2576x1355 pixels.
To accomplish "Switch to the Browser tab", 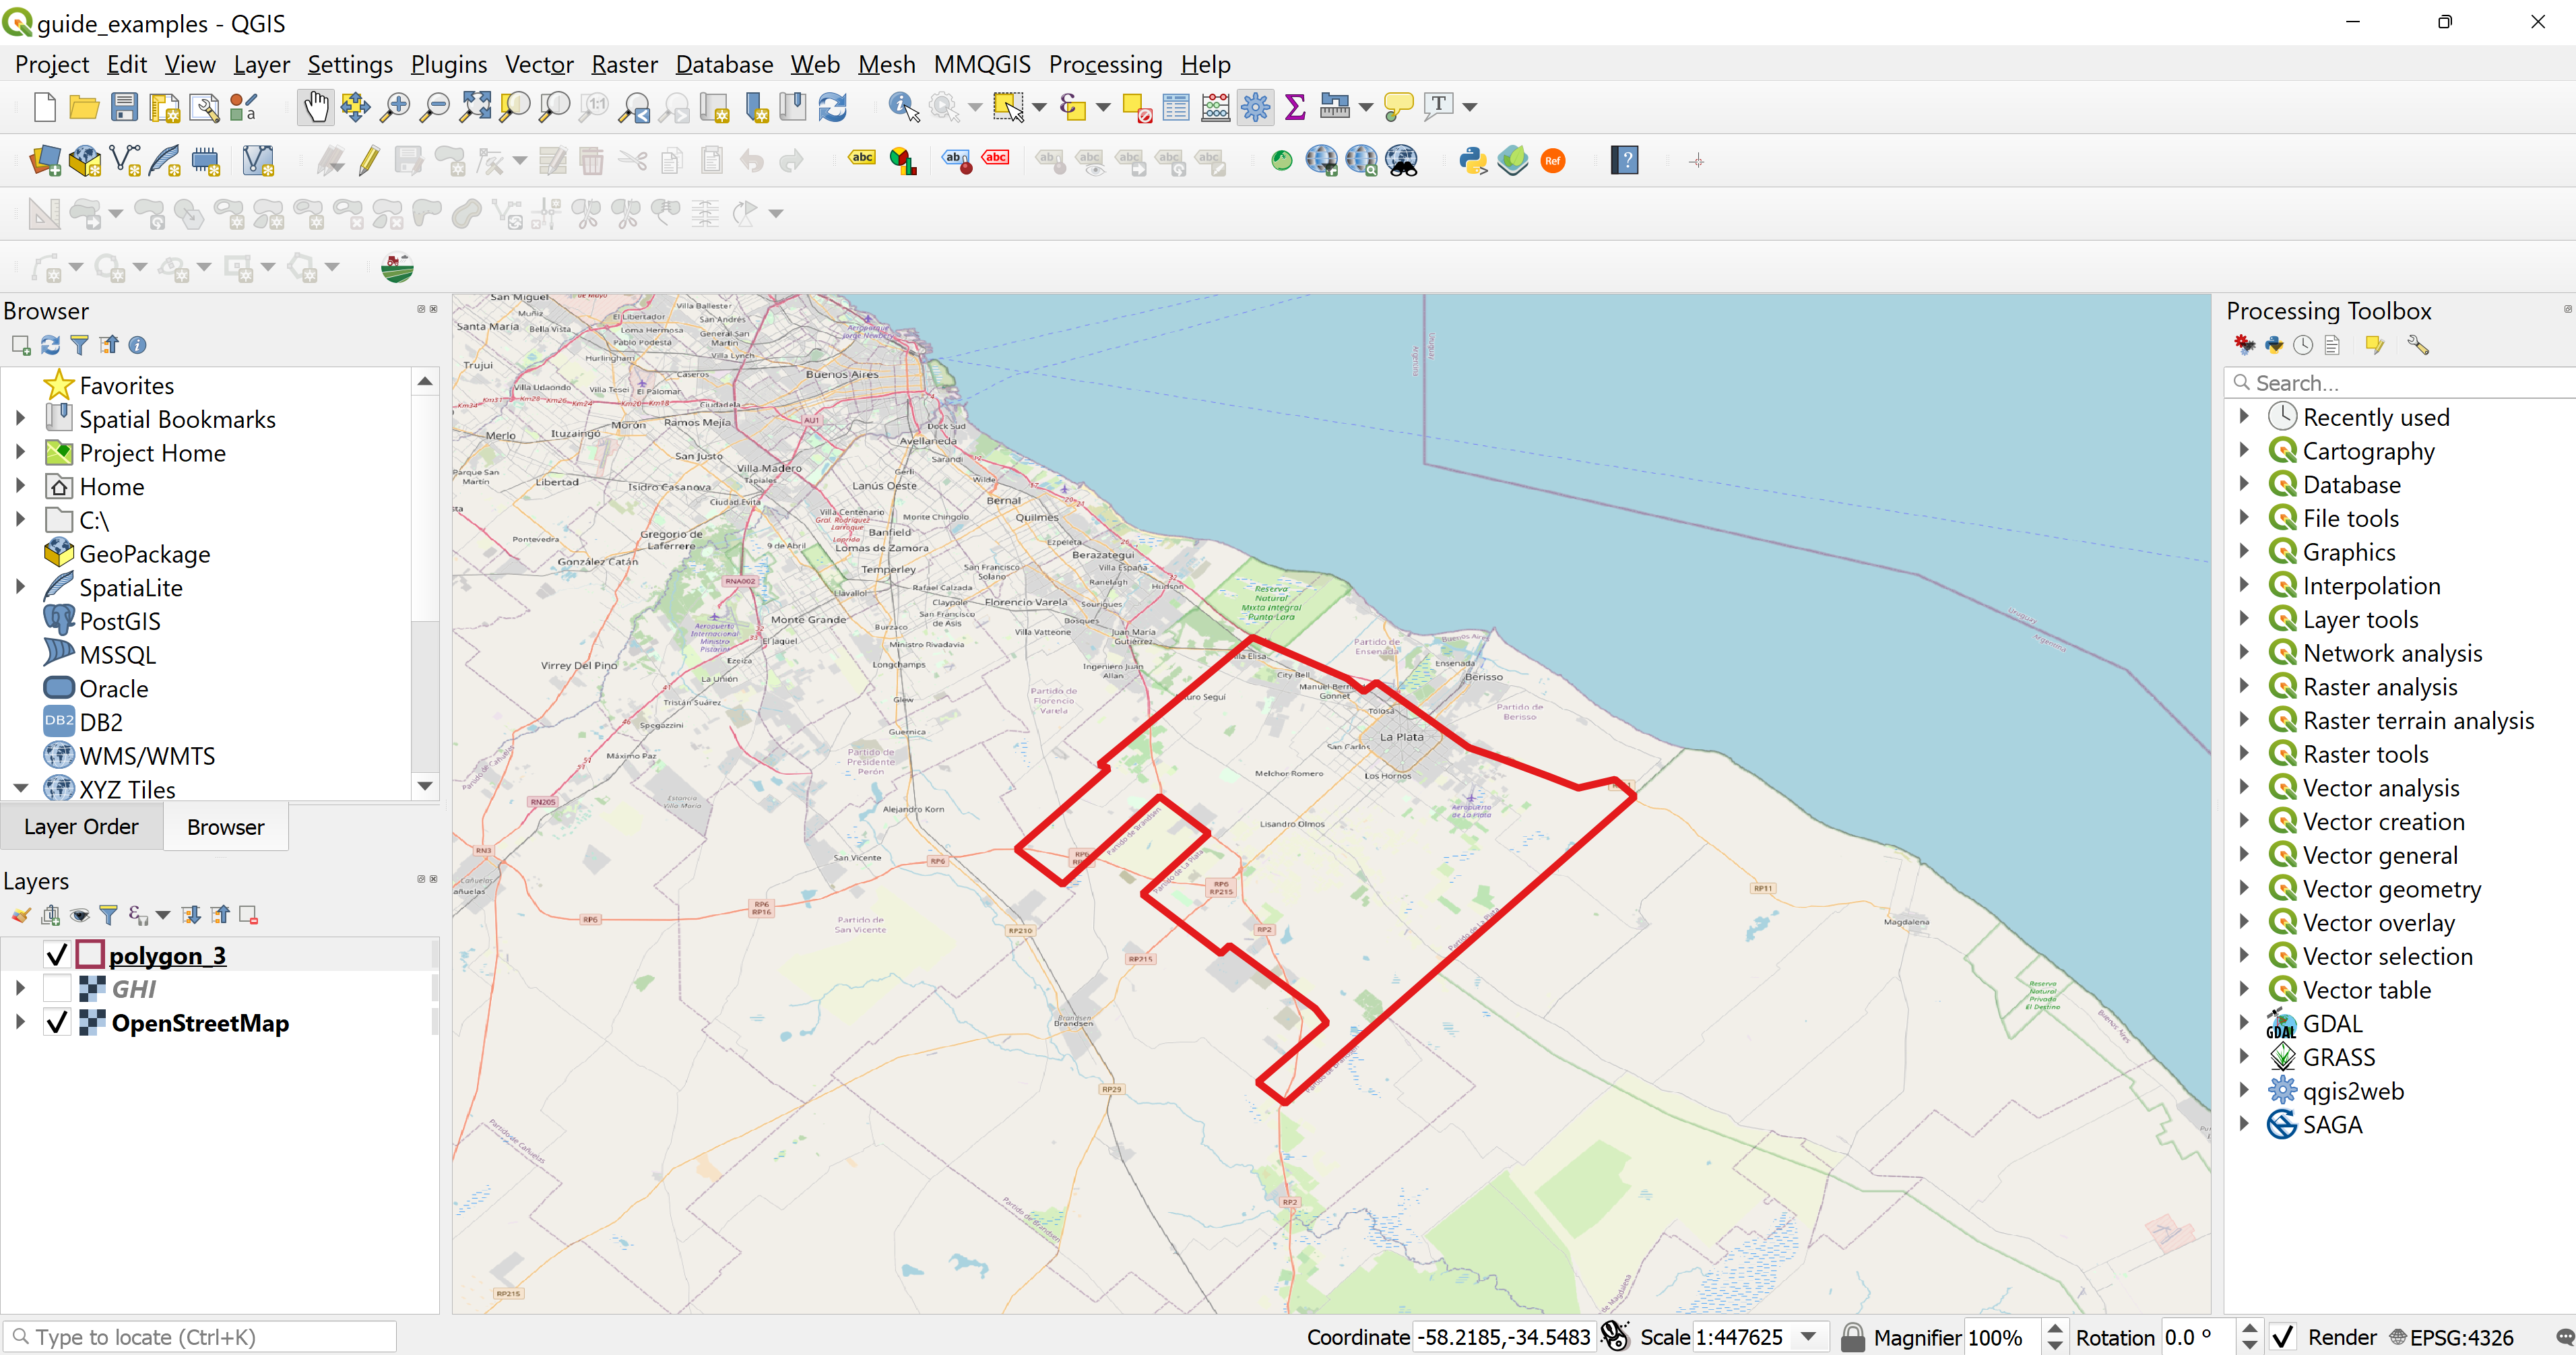I will click(226, 827).
